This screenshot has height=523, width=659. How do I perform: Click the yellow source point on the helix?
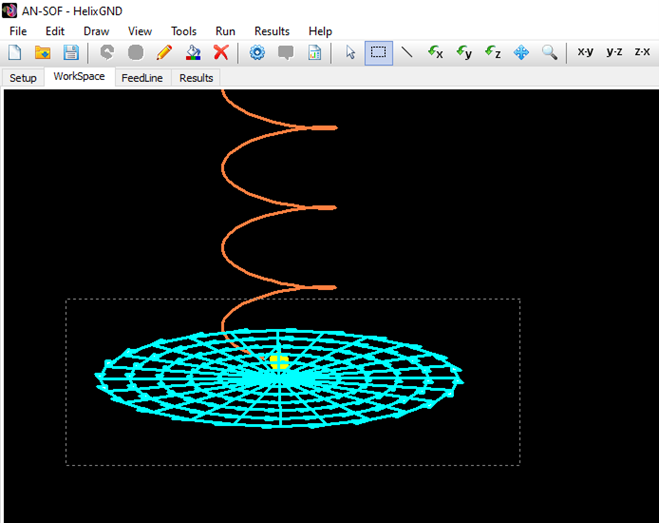[279, 362]
